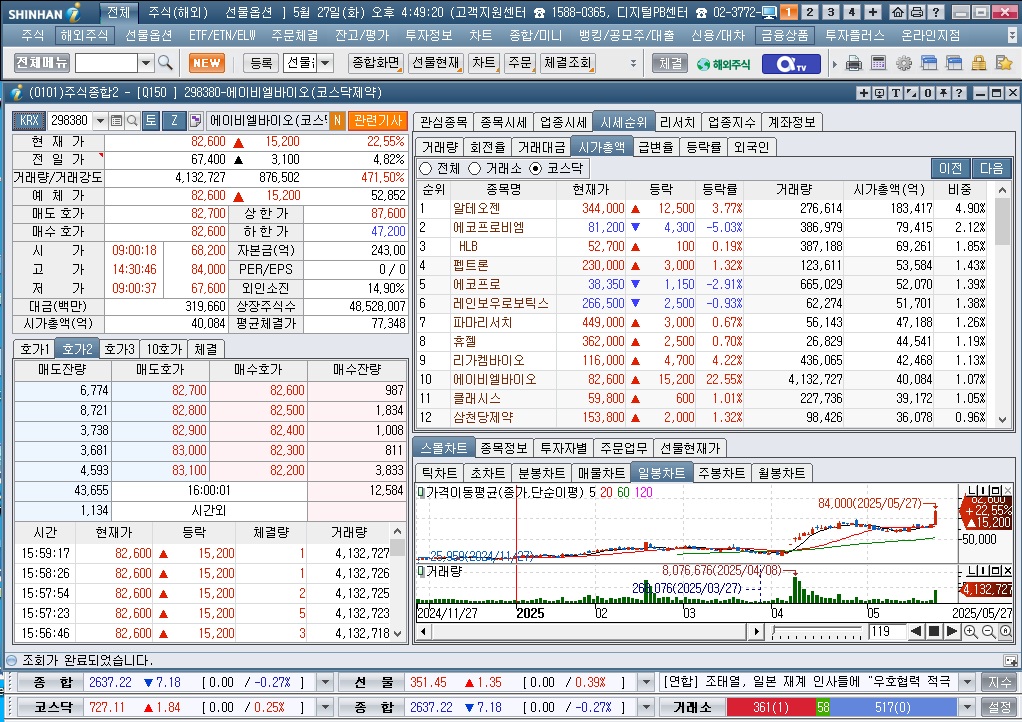
Task: Open the news headline ticker dropdown
Action: pyautogui.click(x=967, y=682)
